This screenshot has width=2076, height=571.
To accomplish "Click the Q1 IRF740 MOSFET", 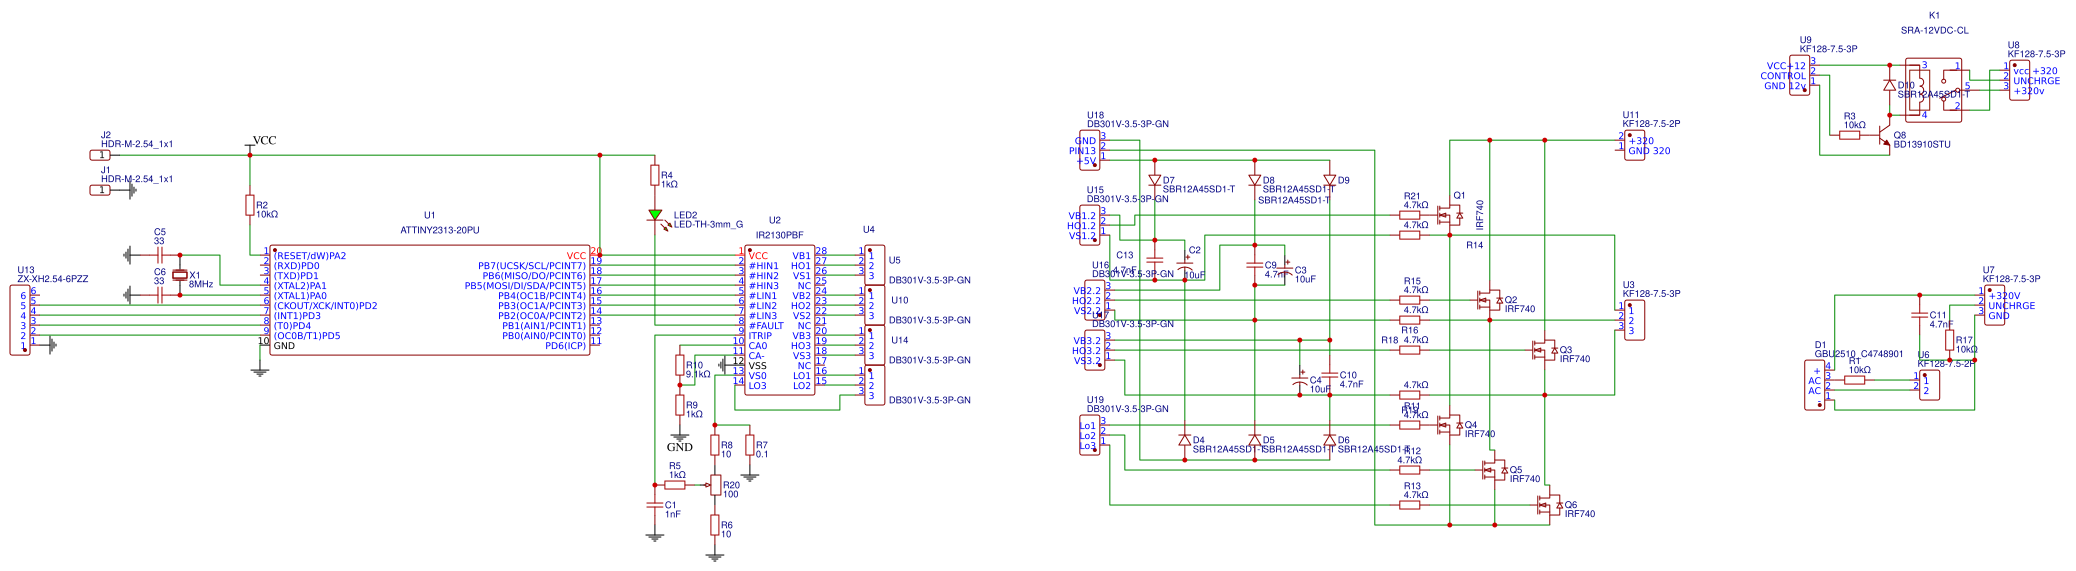I will [x=1447, y=214].
